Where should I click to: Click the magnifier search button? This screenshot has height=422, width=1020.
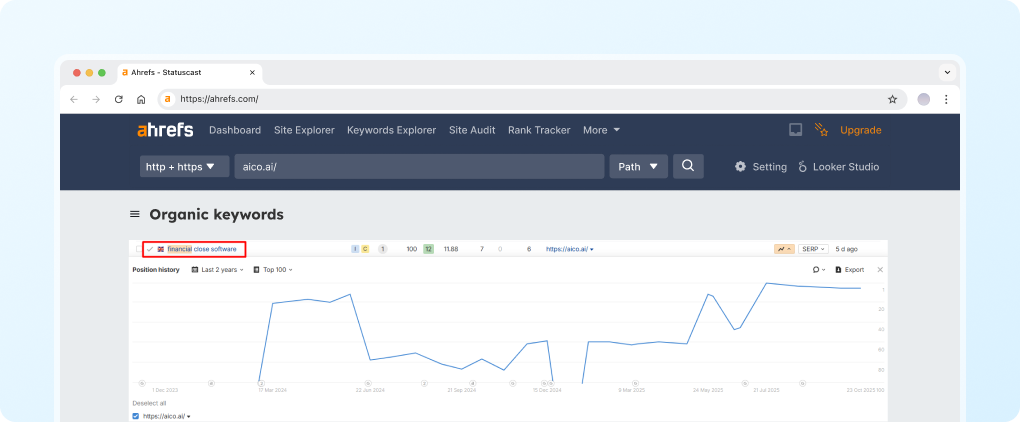coord(688,166)
